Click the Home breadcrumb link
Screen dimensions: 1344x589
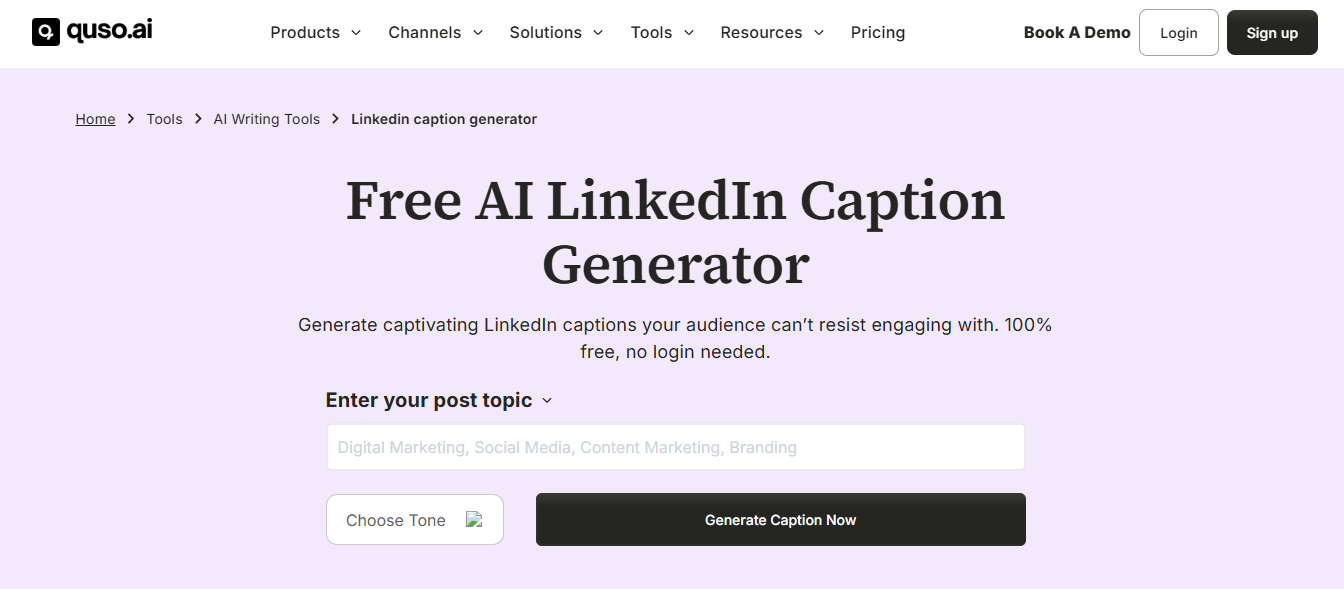pyautogui.click(x=95, y=118)
